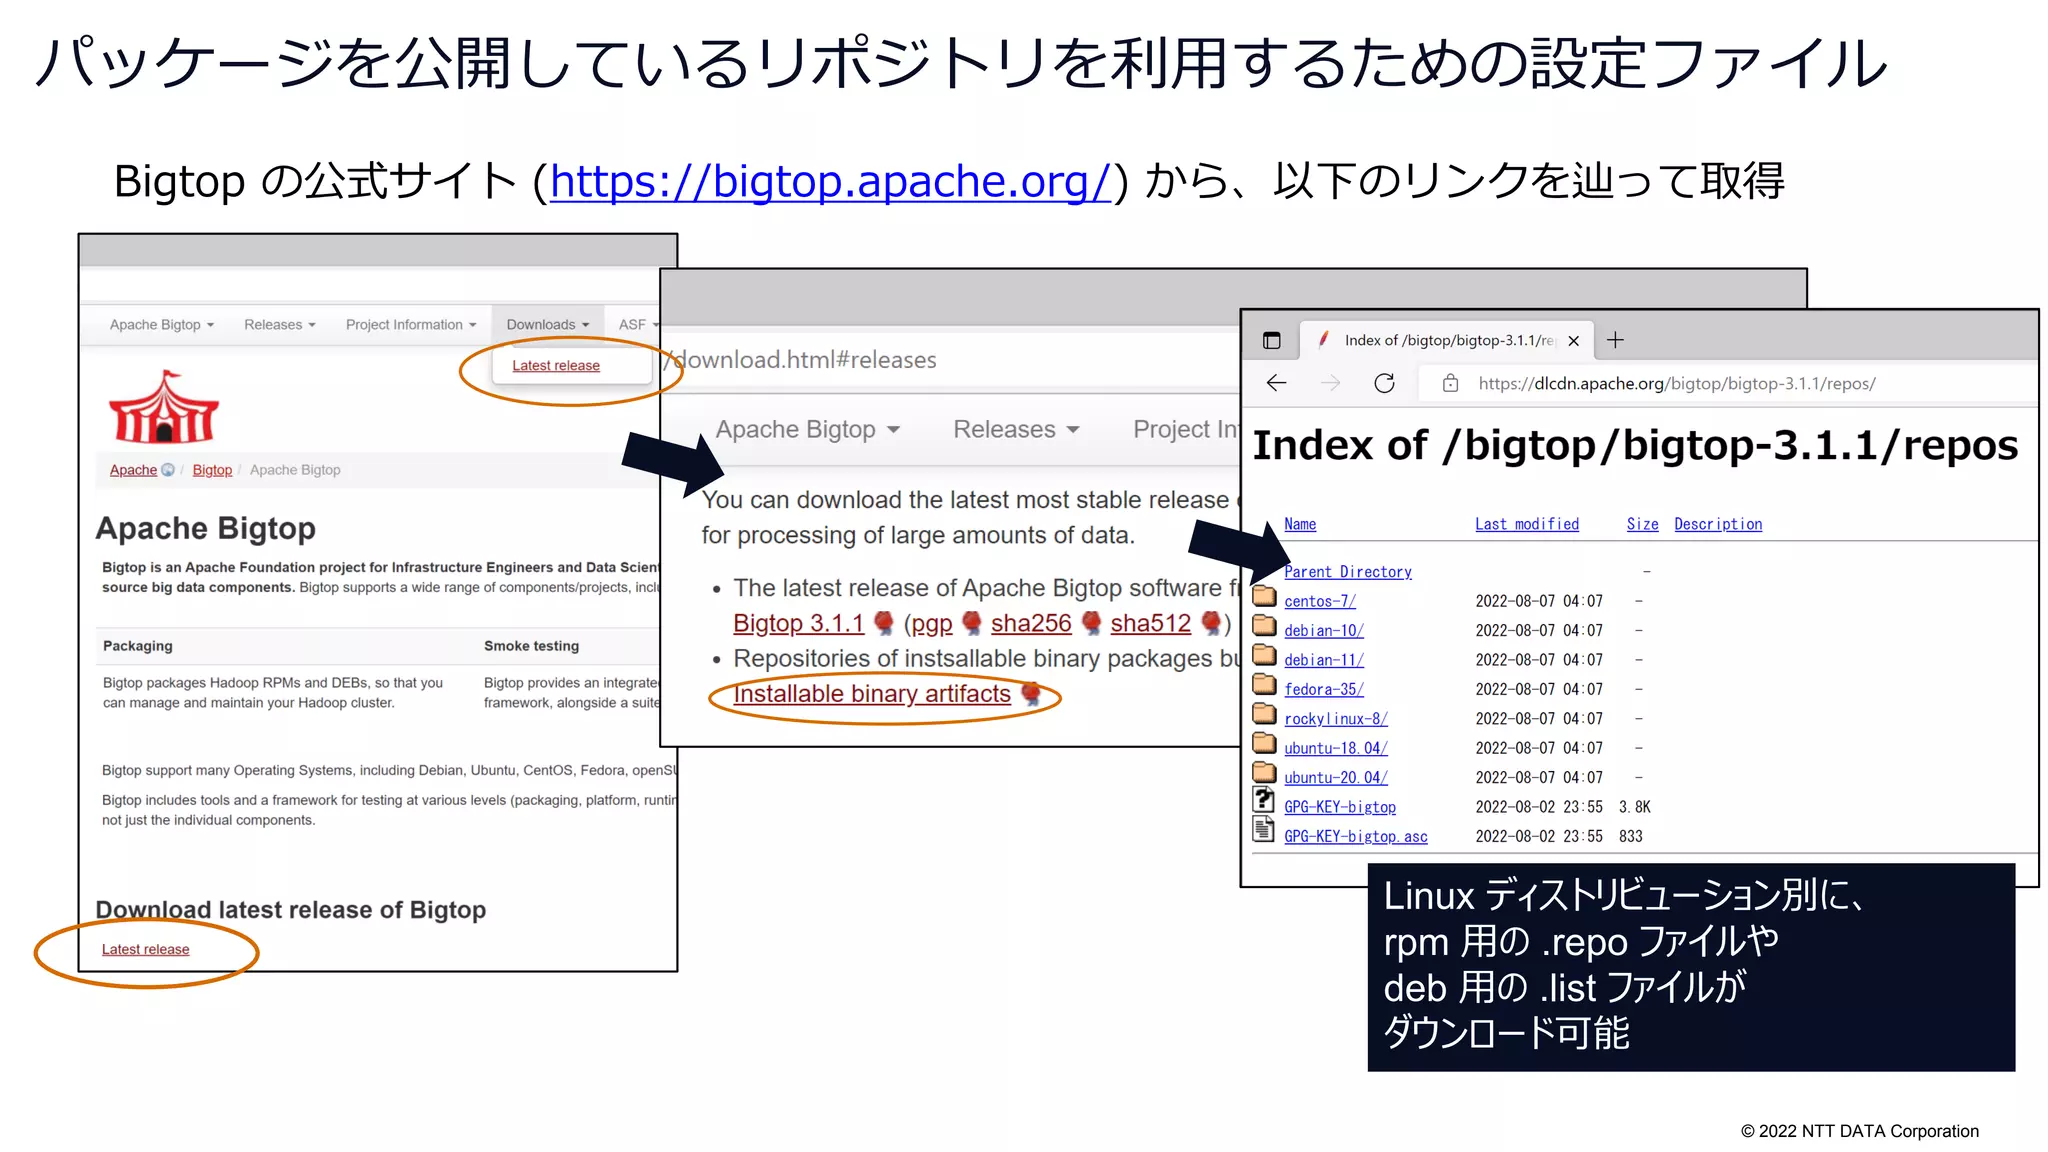Click the text file icon beside GPG-KEY-bigtop.asc

[1264, 829]
